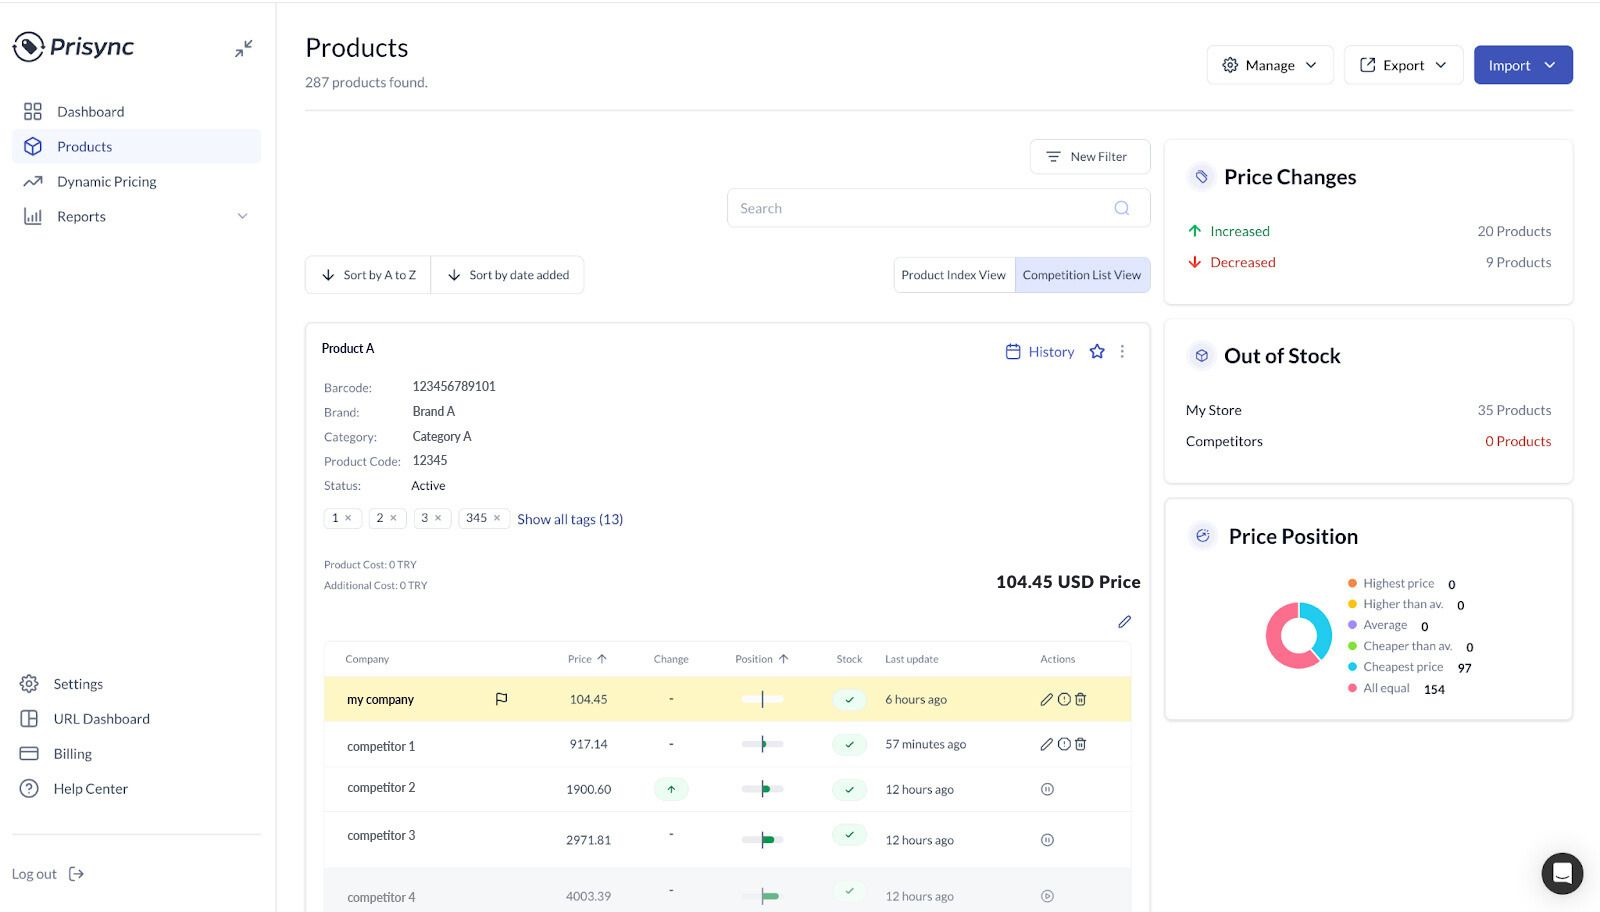Edit competitor 1 using the pencil icon

coord(1046,744)
